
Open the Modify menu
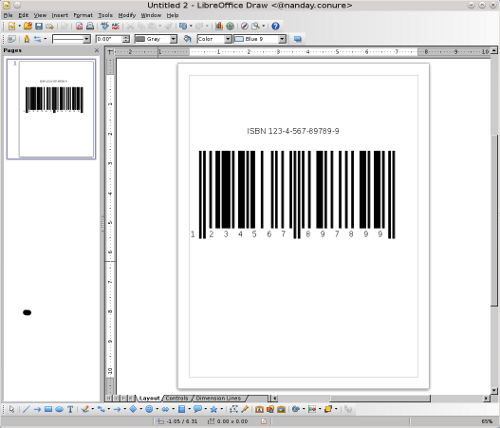click(127, 15)
